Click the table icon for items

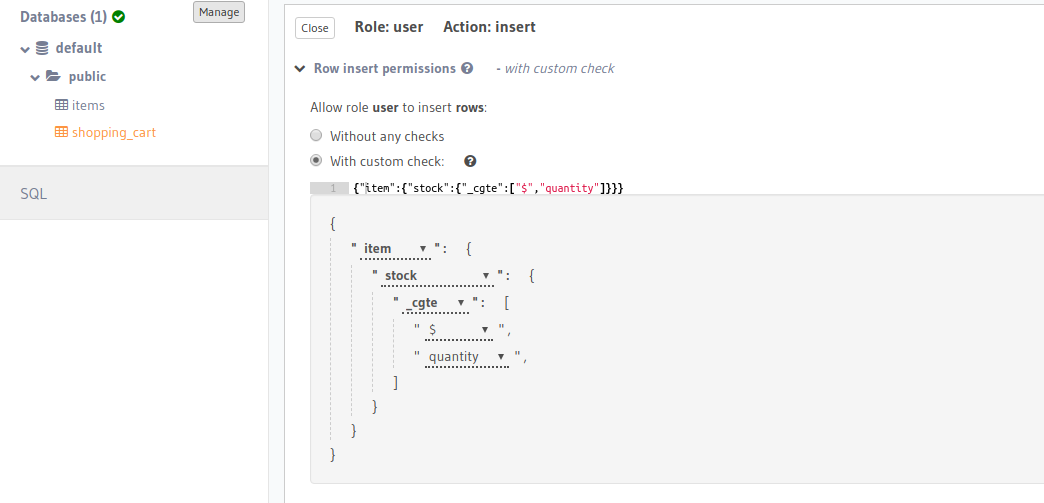coord(61,105)
